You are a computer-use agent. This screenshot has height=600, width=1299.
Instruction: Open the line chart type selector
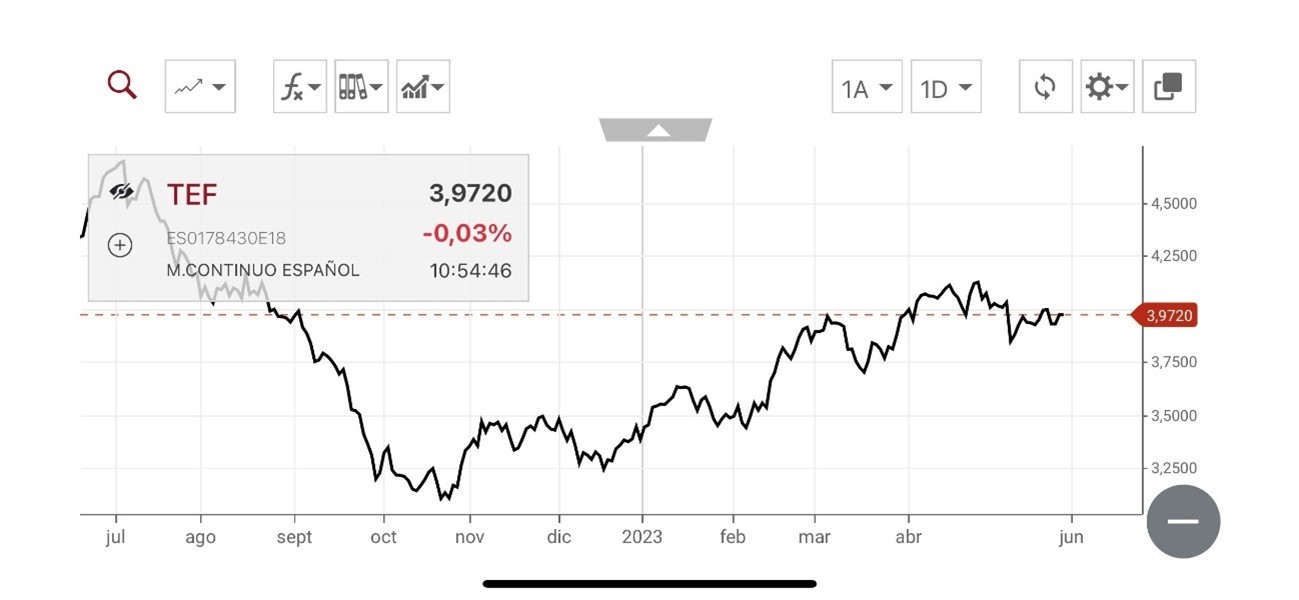click(200, 87)
